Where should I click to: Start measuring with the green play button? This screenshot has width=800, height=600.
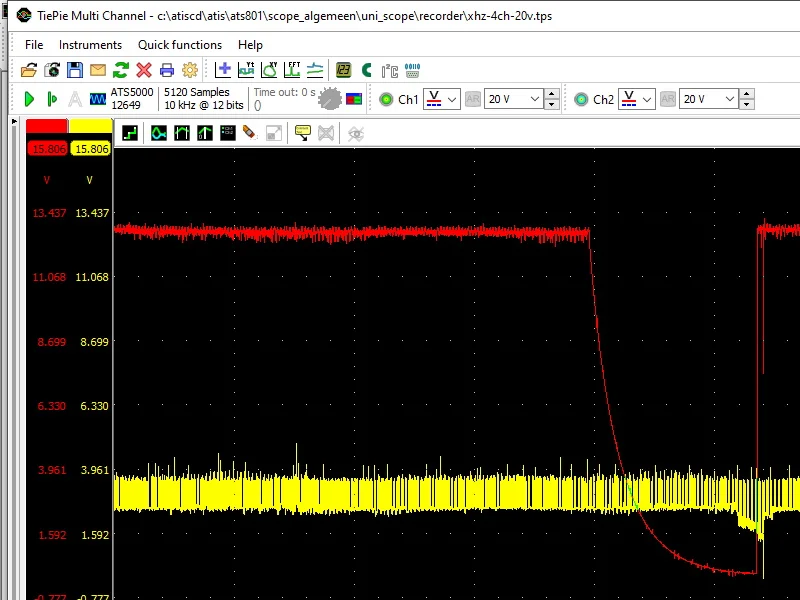29,99
